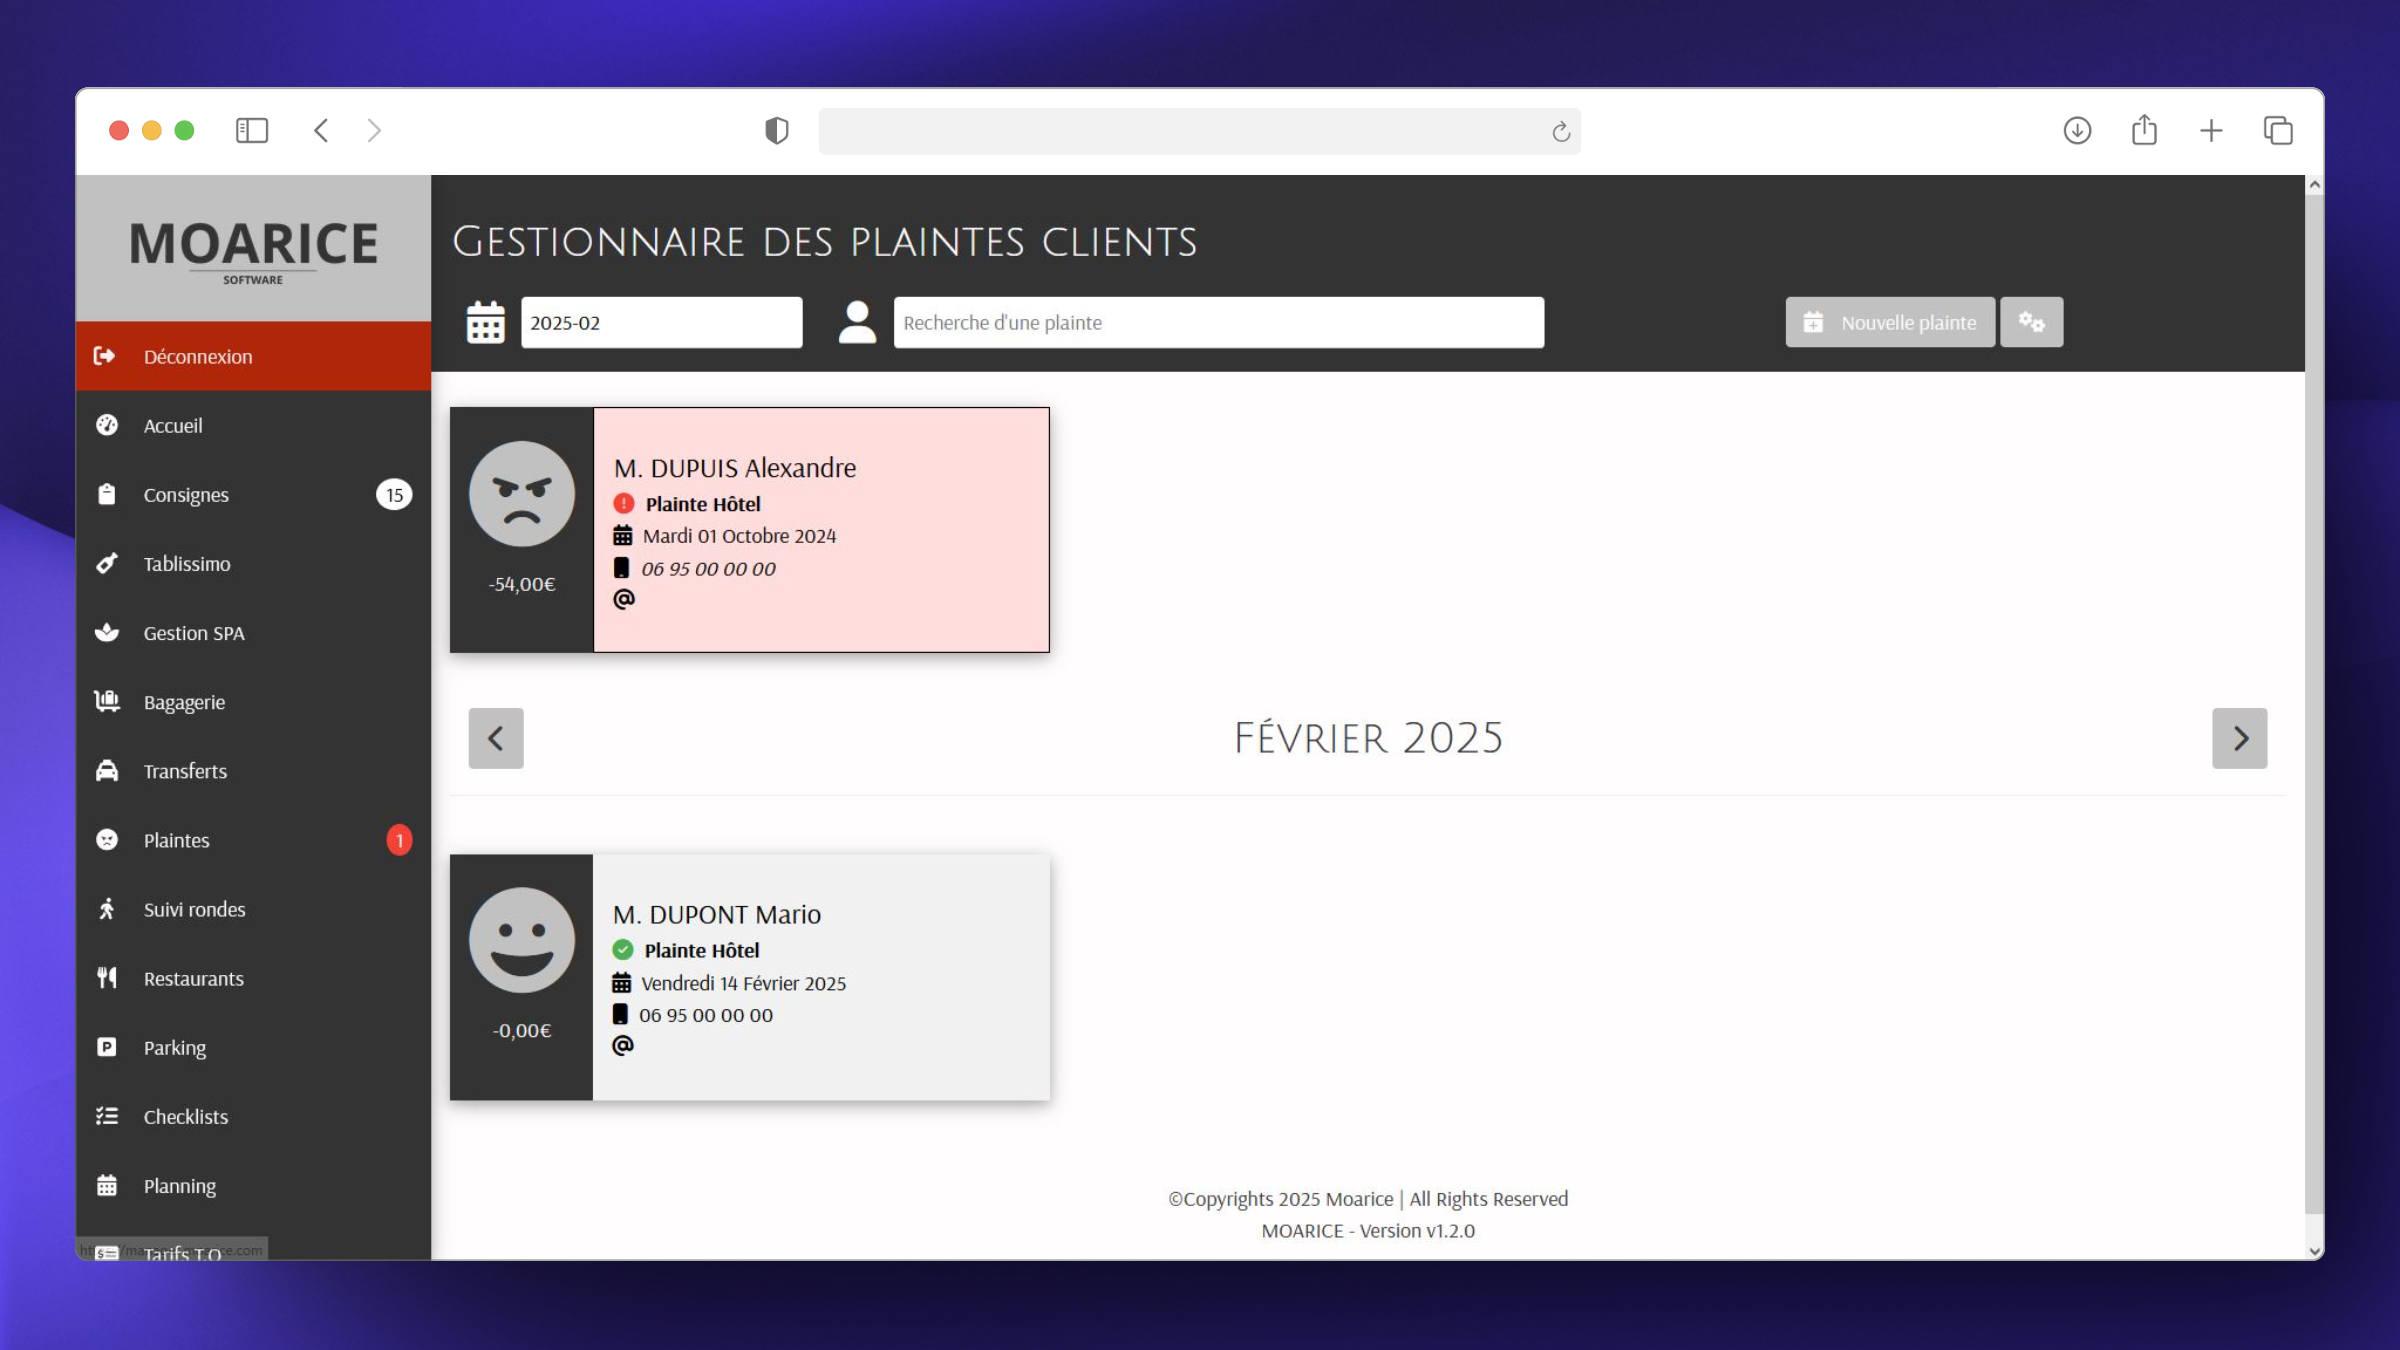The height and width of the screenshot is (1350, 2400).
Task: Go to next month with right chevron
Action: [x=2240, y=738]
